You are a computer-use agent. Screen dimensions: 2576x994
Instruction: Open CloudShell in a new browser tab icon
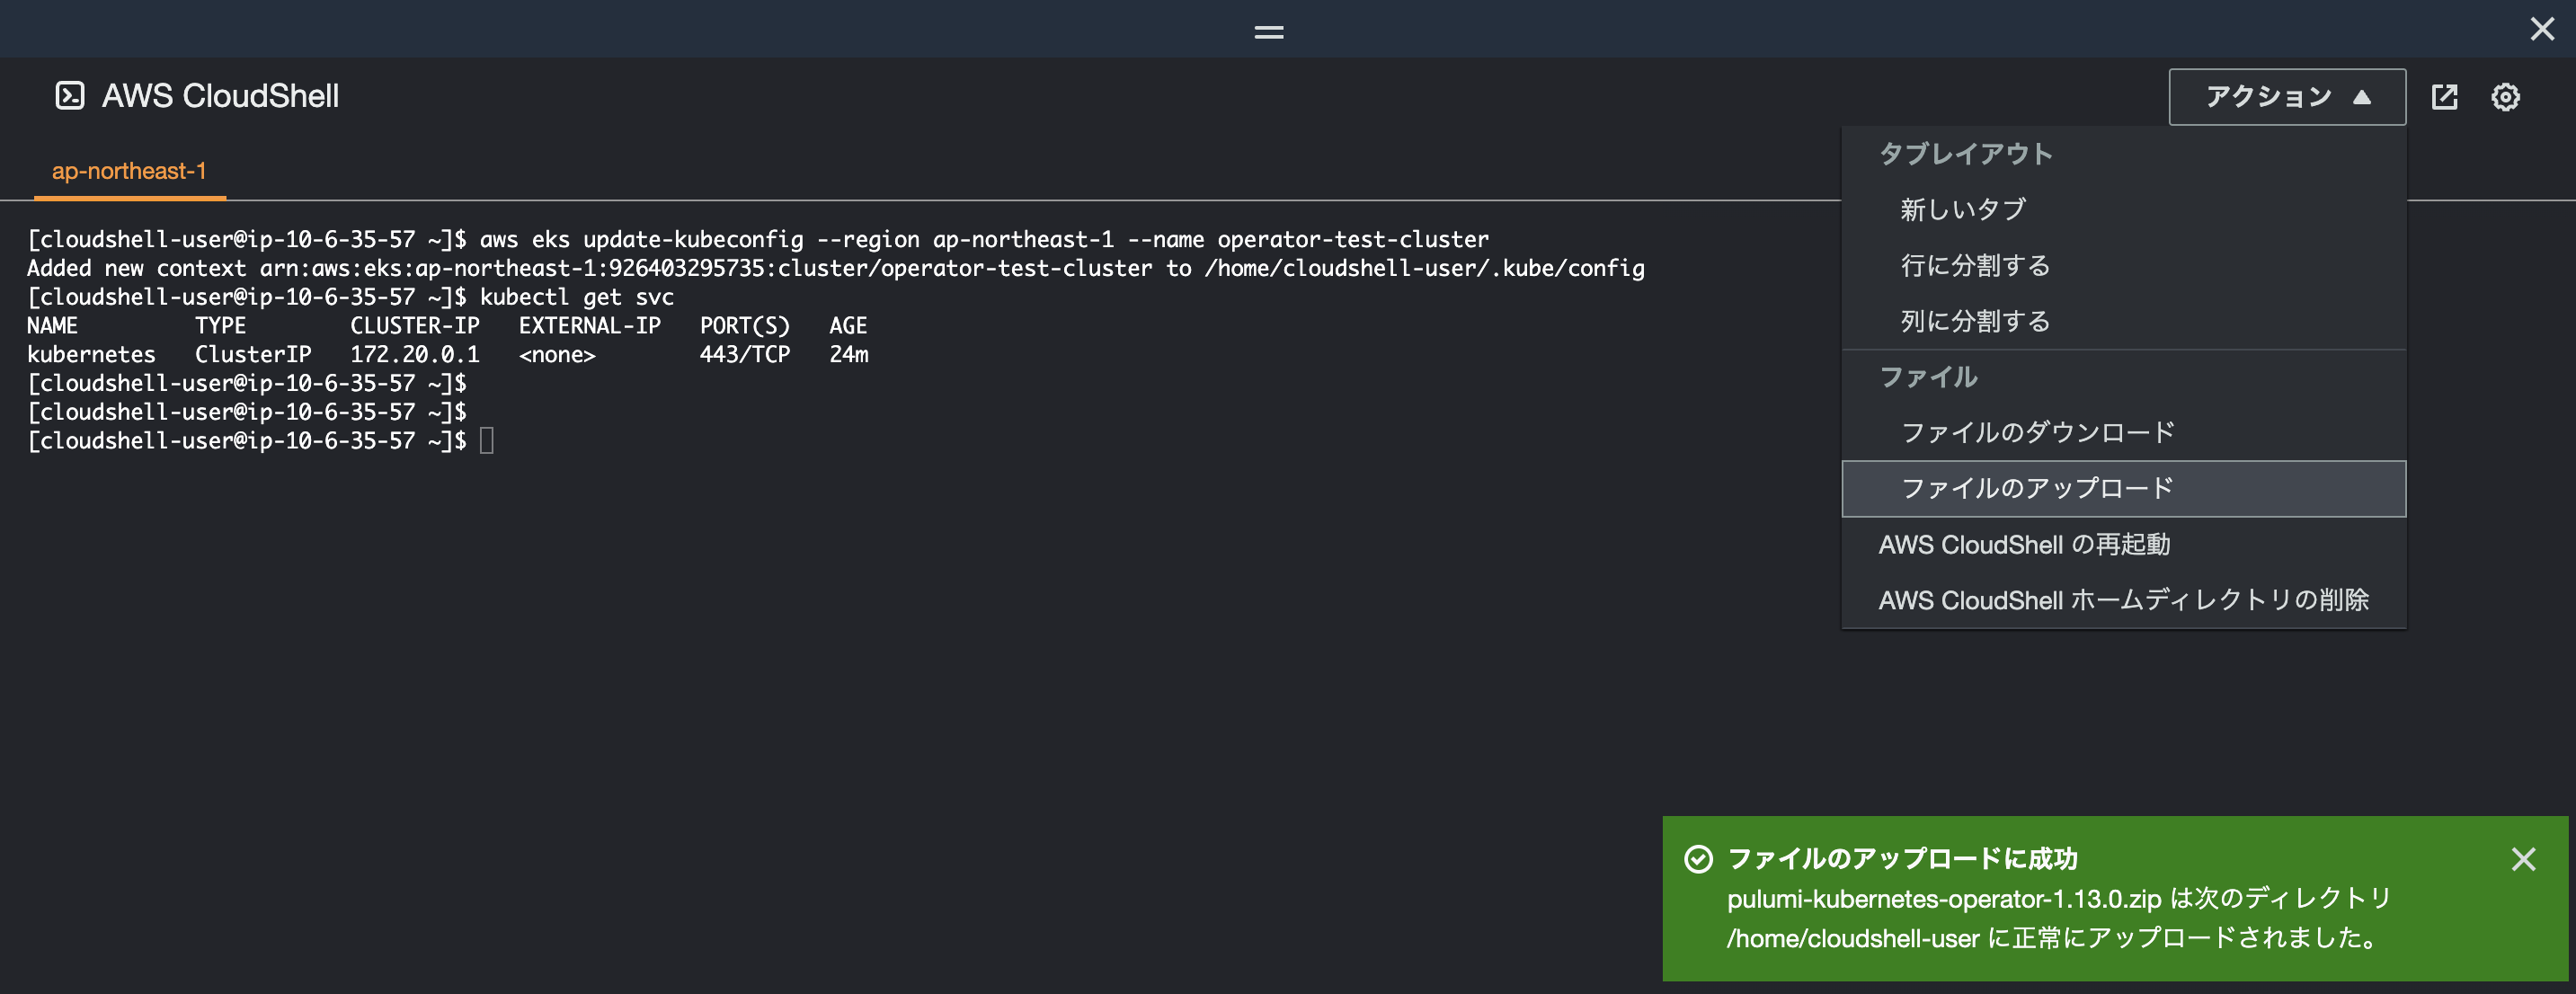point(2444,97)
